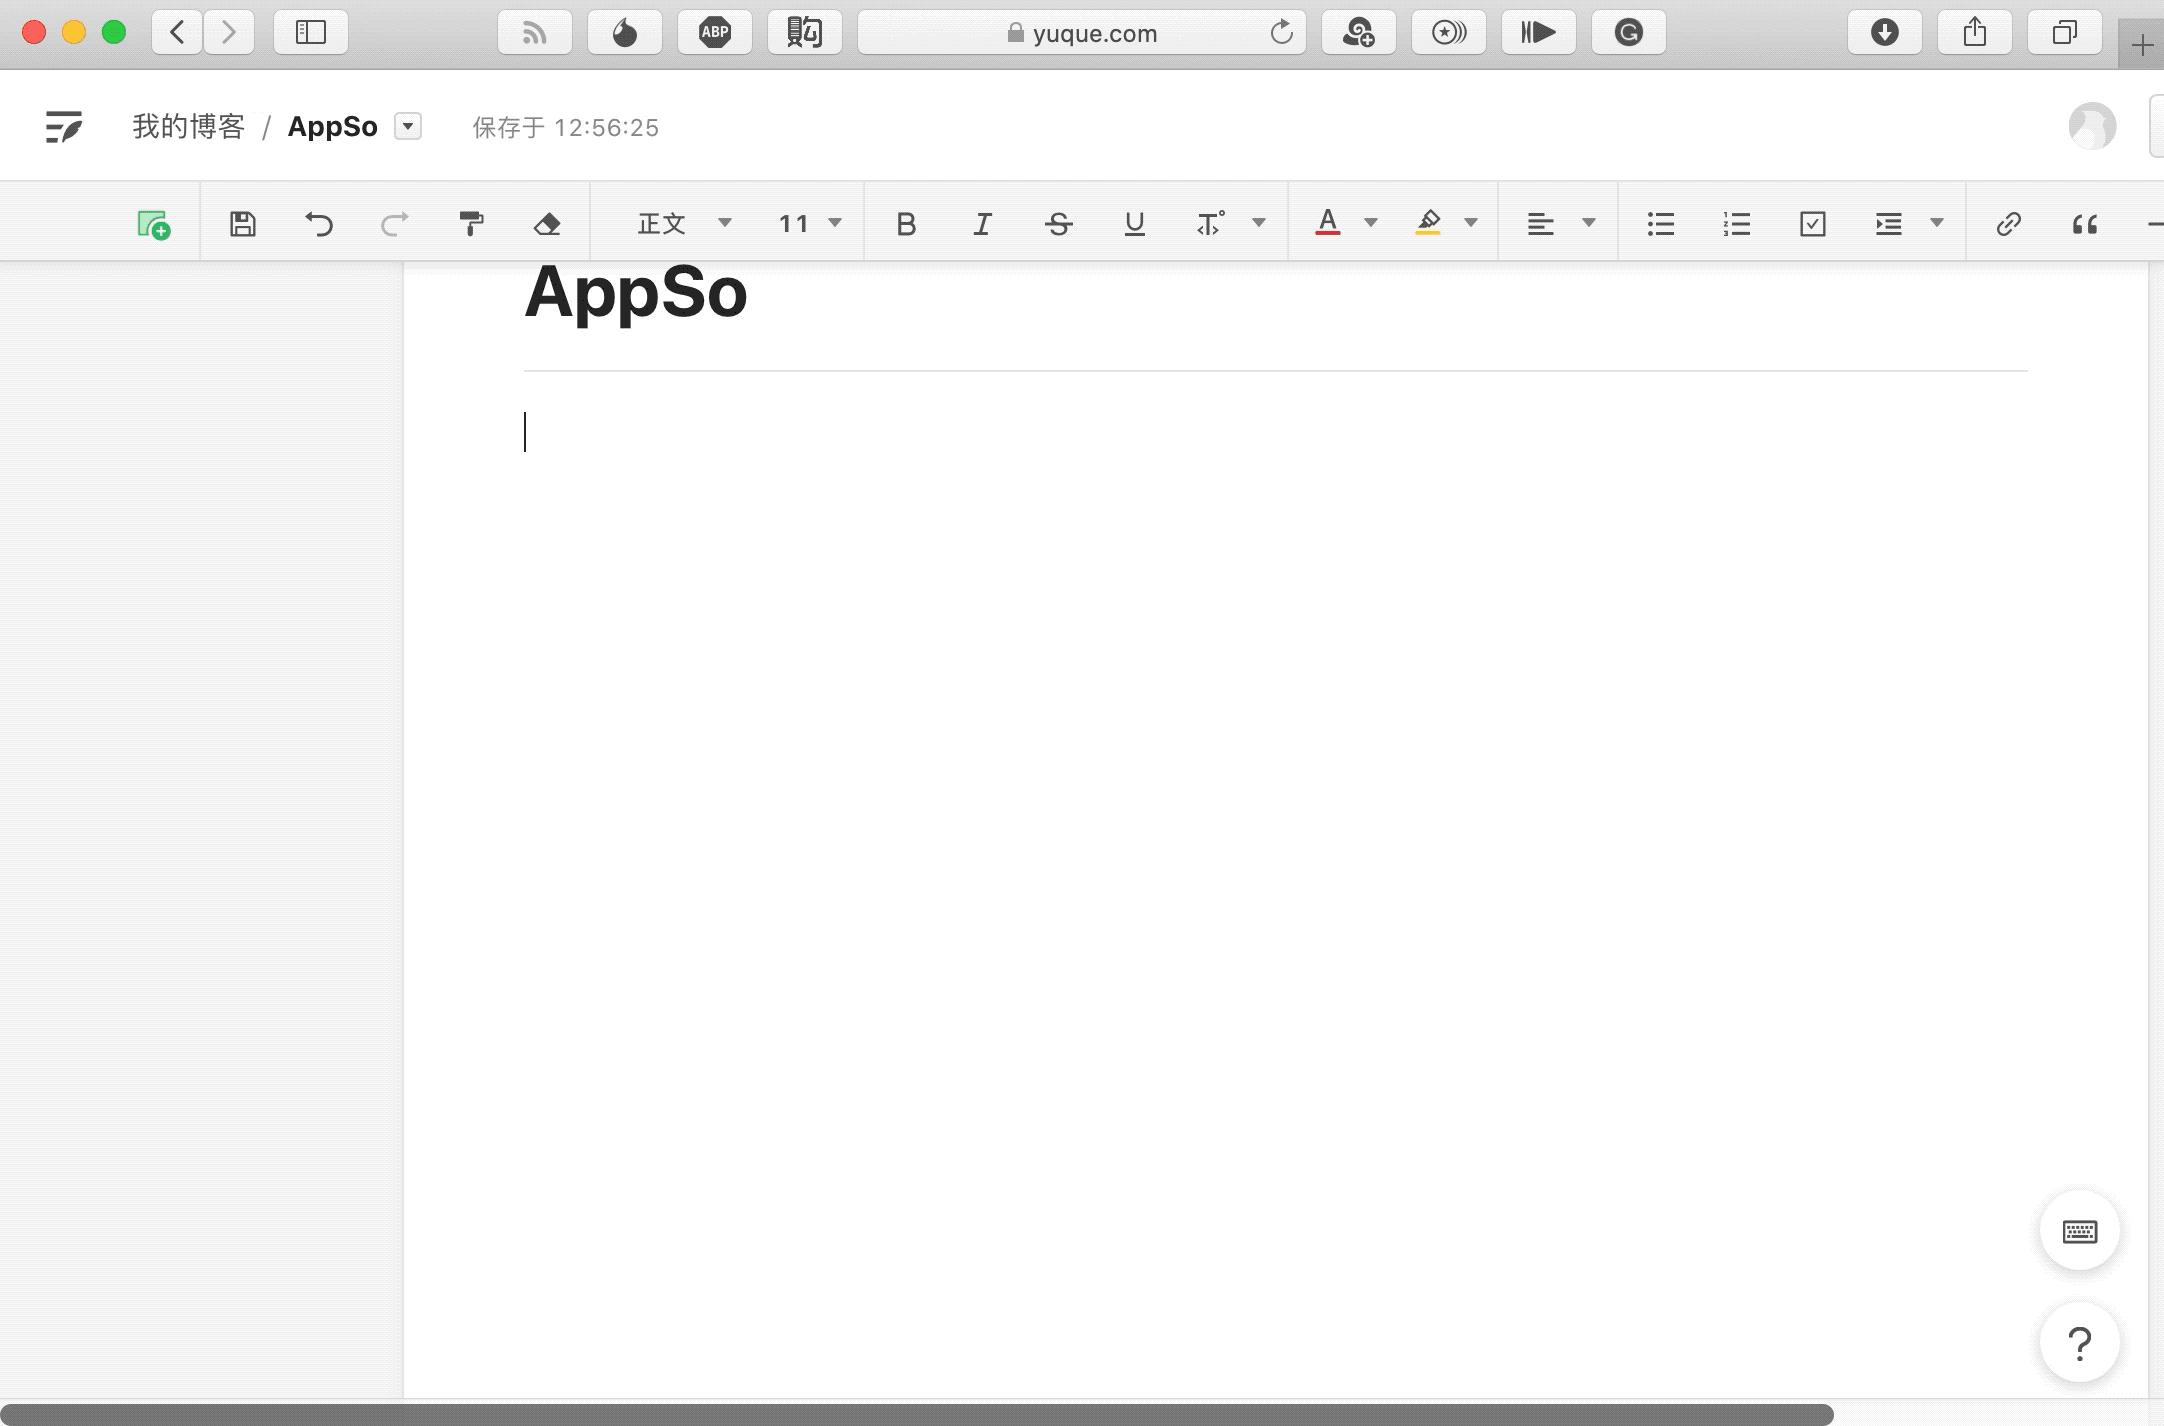
Task: Toggle the Safari sidebar button
Action: 310,32
